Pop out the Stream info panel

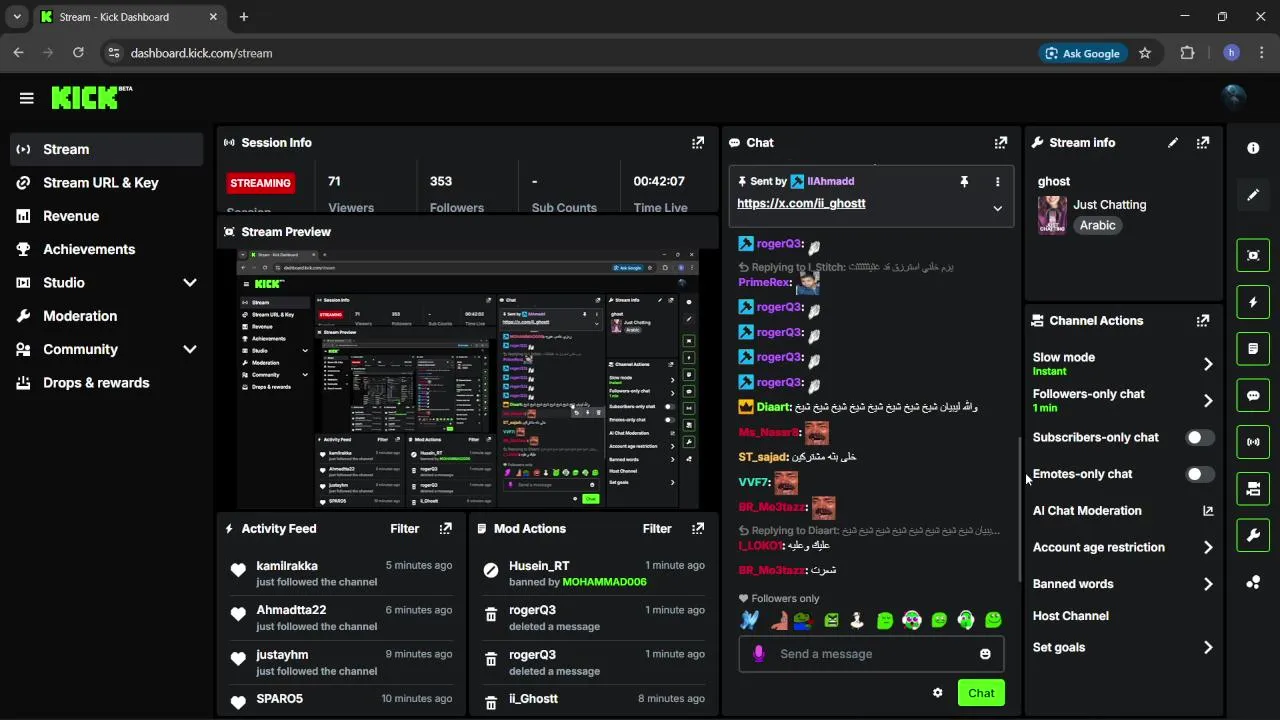[x=1203, y=143]
